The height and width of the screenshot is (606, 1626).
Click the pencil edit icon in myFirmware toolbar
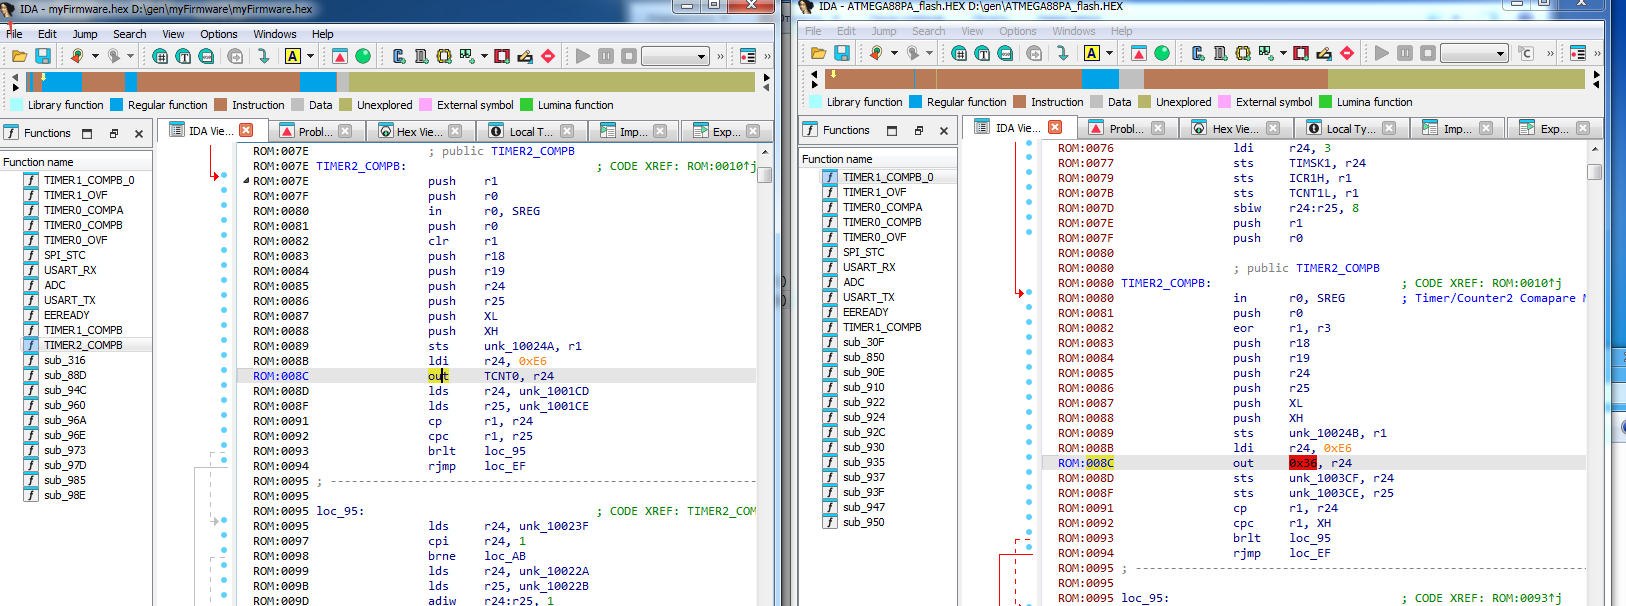(525, 56)
